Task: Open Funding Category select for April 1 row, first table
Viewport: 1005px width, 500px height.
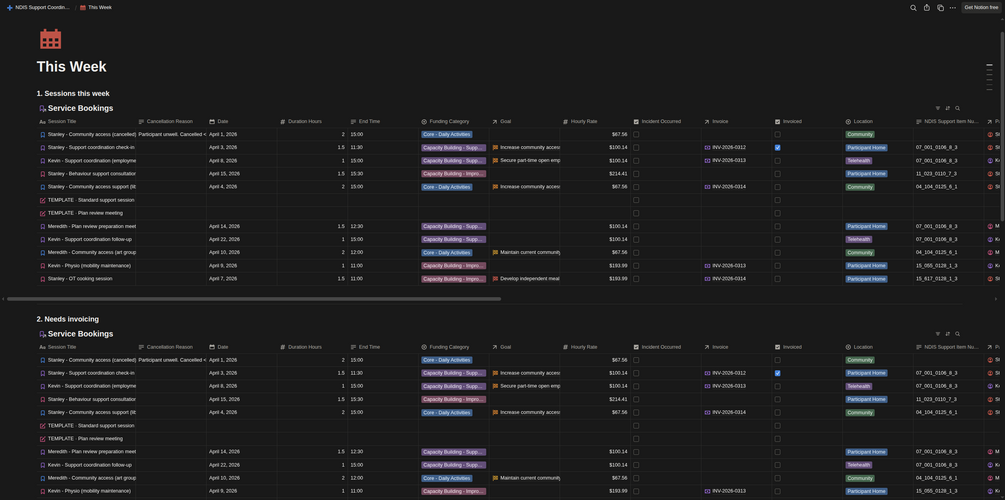Action: [x=447, y=135]
